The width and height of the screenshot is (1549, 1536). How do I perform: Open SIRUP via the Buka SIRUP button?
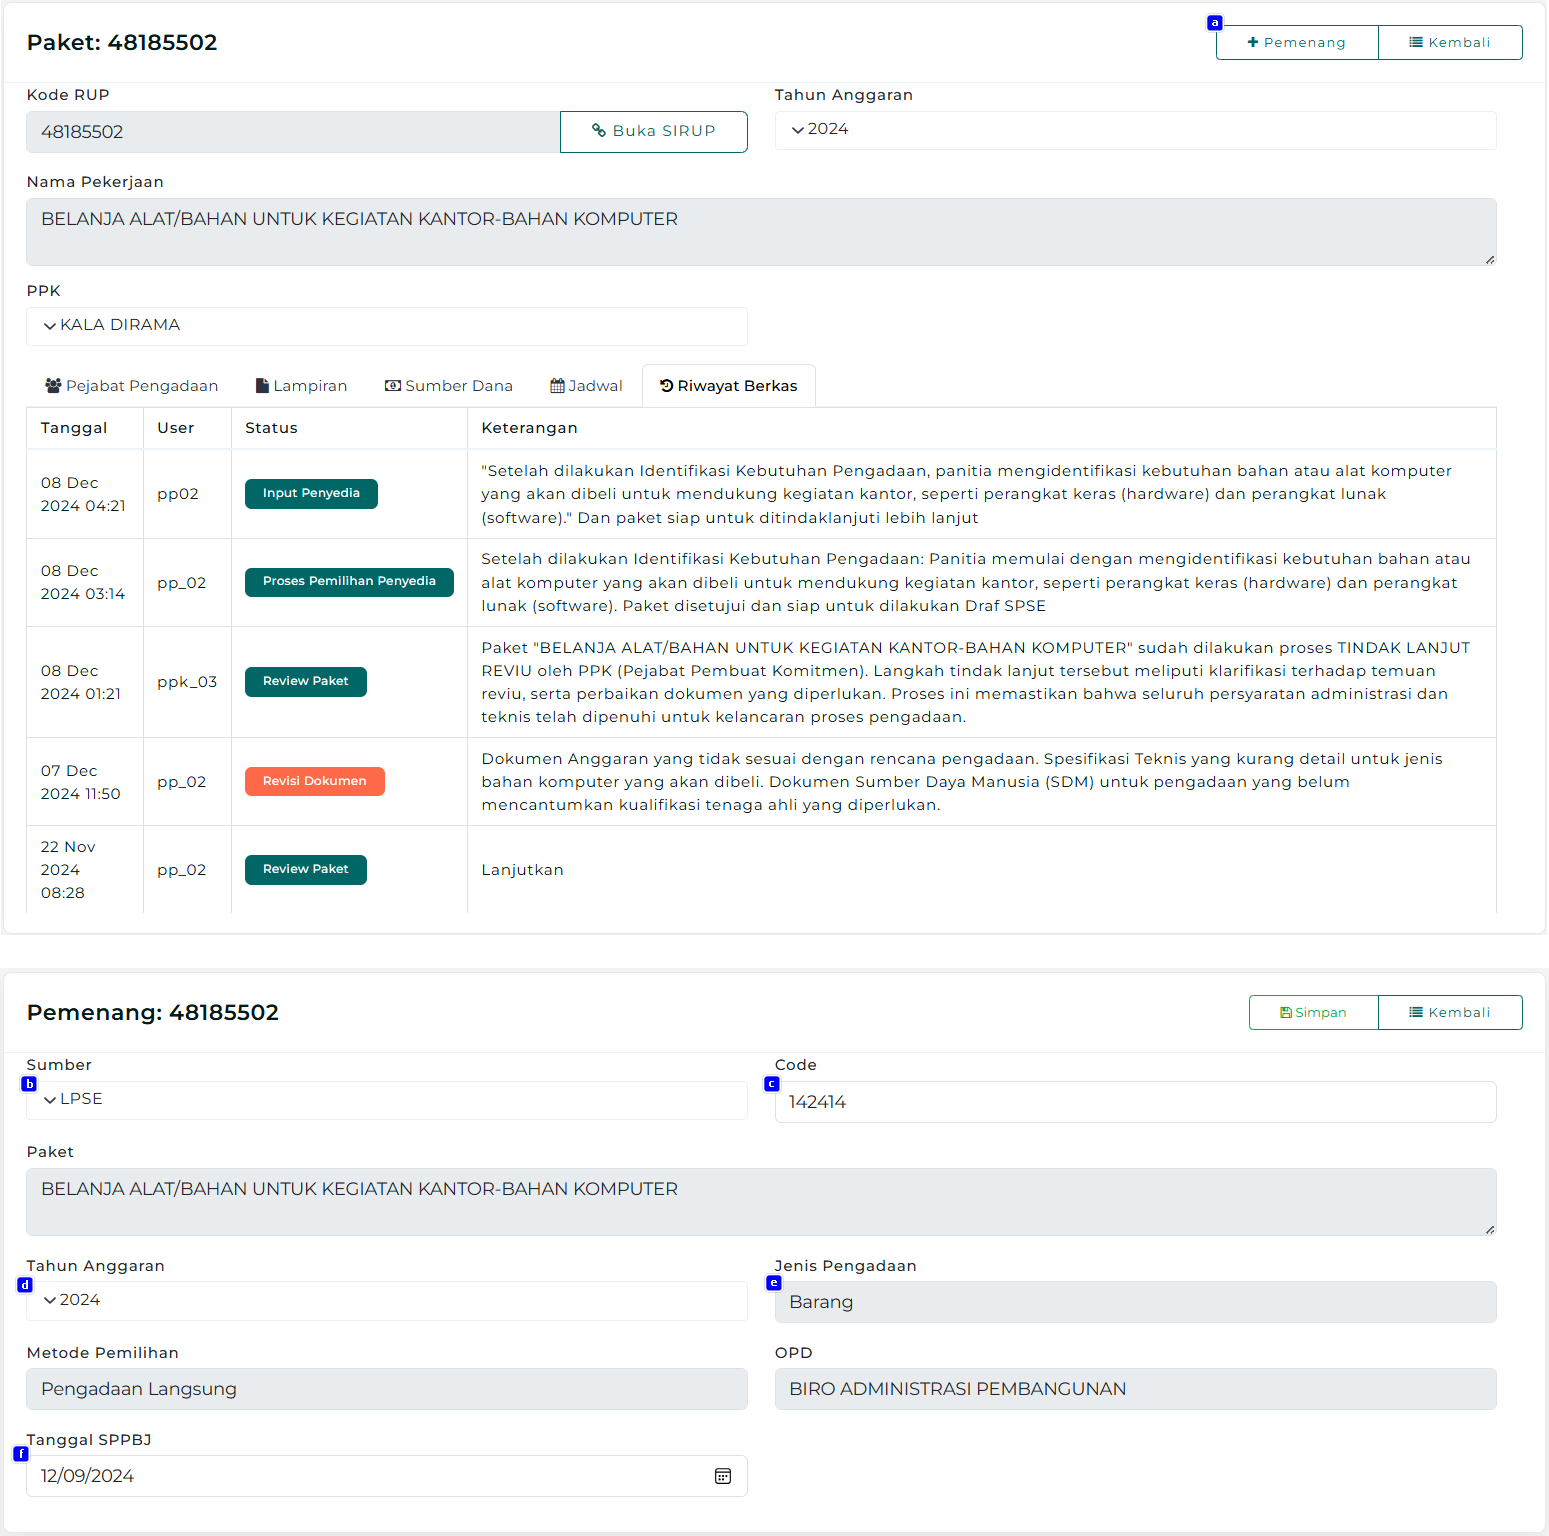653,132
